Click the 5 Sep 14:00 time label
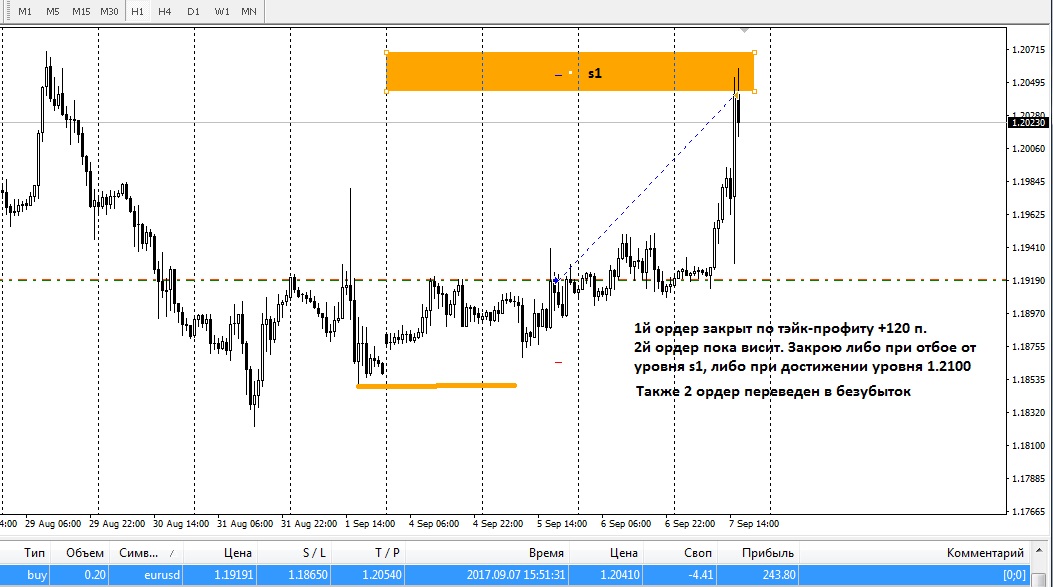 (562, 524)
